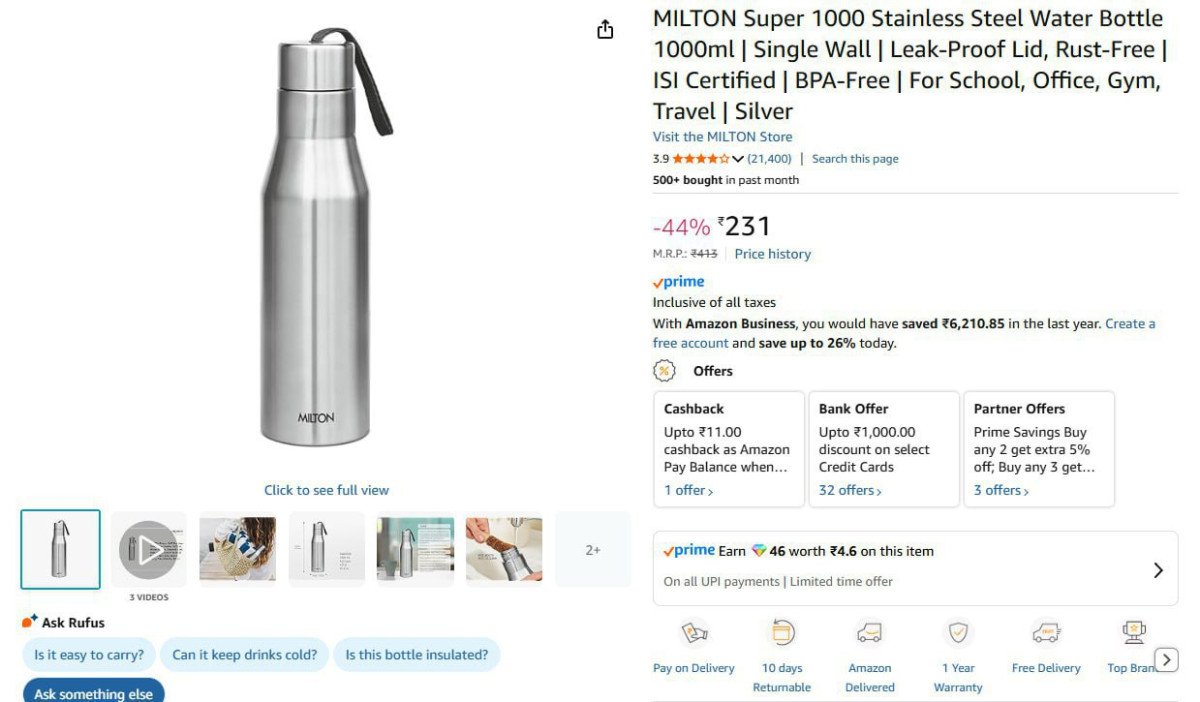
Task: Select 'Can it keep drinks cold?' suggestion
Action: click(x=244, y=655)
